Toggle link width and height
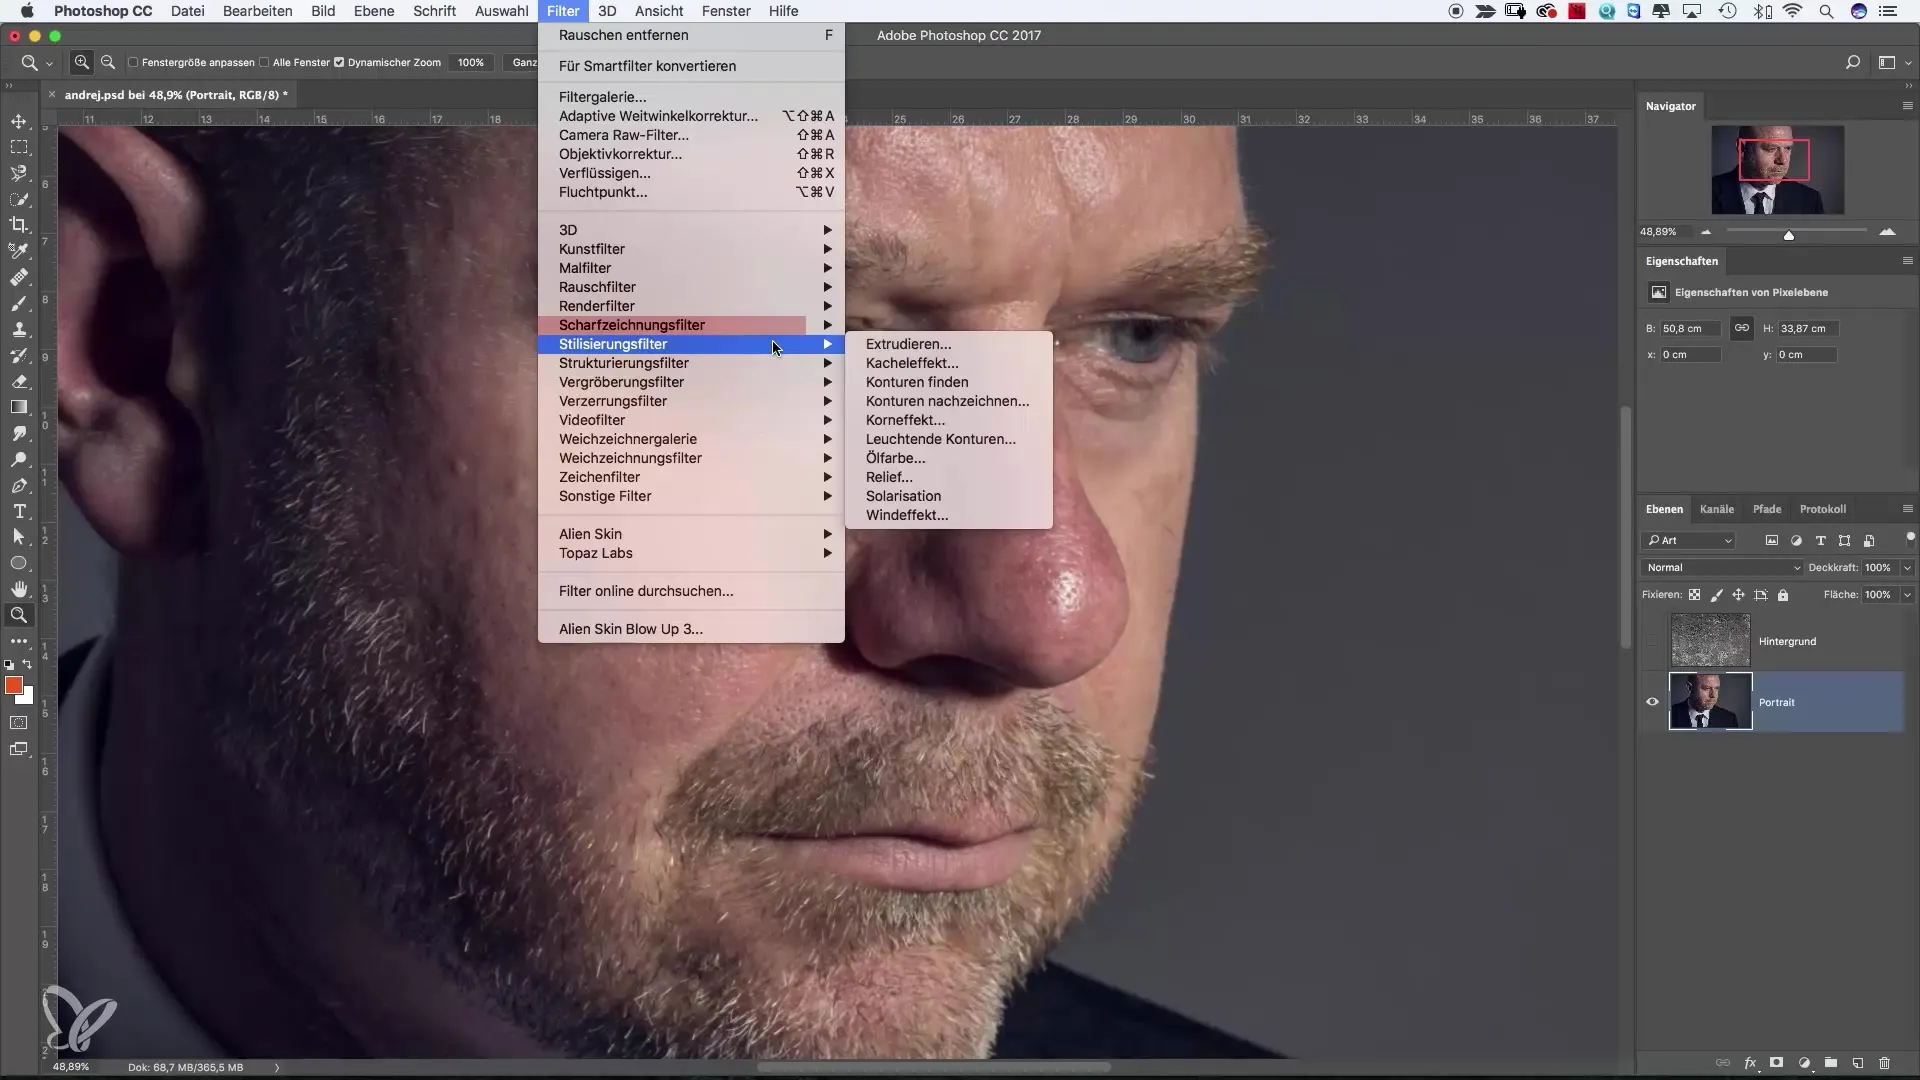Image resolution: width=1920 pixels, height=1080 pixels. [x=1741, y=328]
